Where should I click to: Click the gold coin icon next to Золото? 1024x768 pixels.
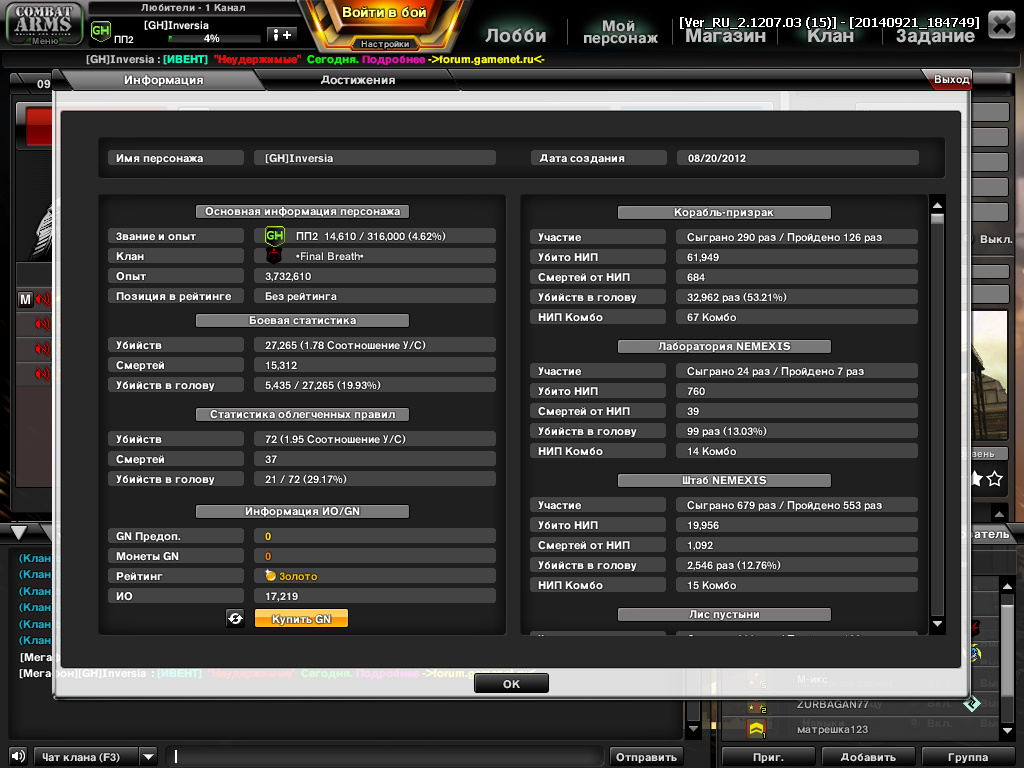point(270,575)
